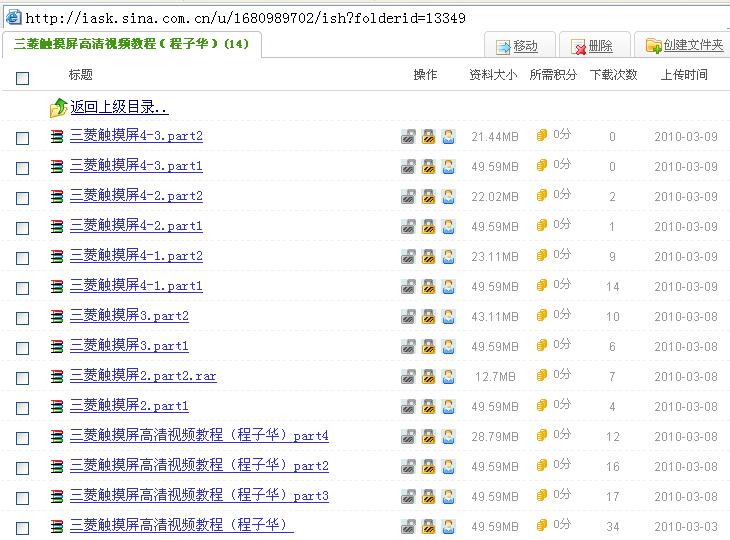Click the 2010-03-03 upload date
The width and height of the screenshot is (730, 540).
pyautogui.click(x=686, y=526)
